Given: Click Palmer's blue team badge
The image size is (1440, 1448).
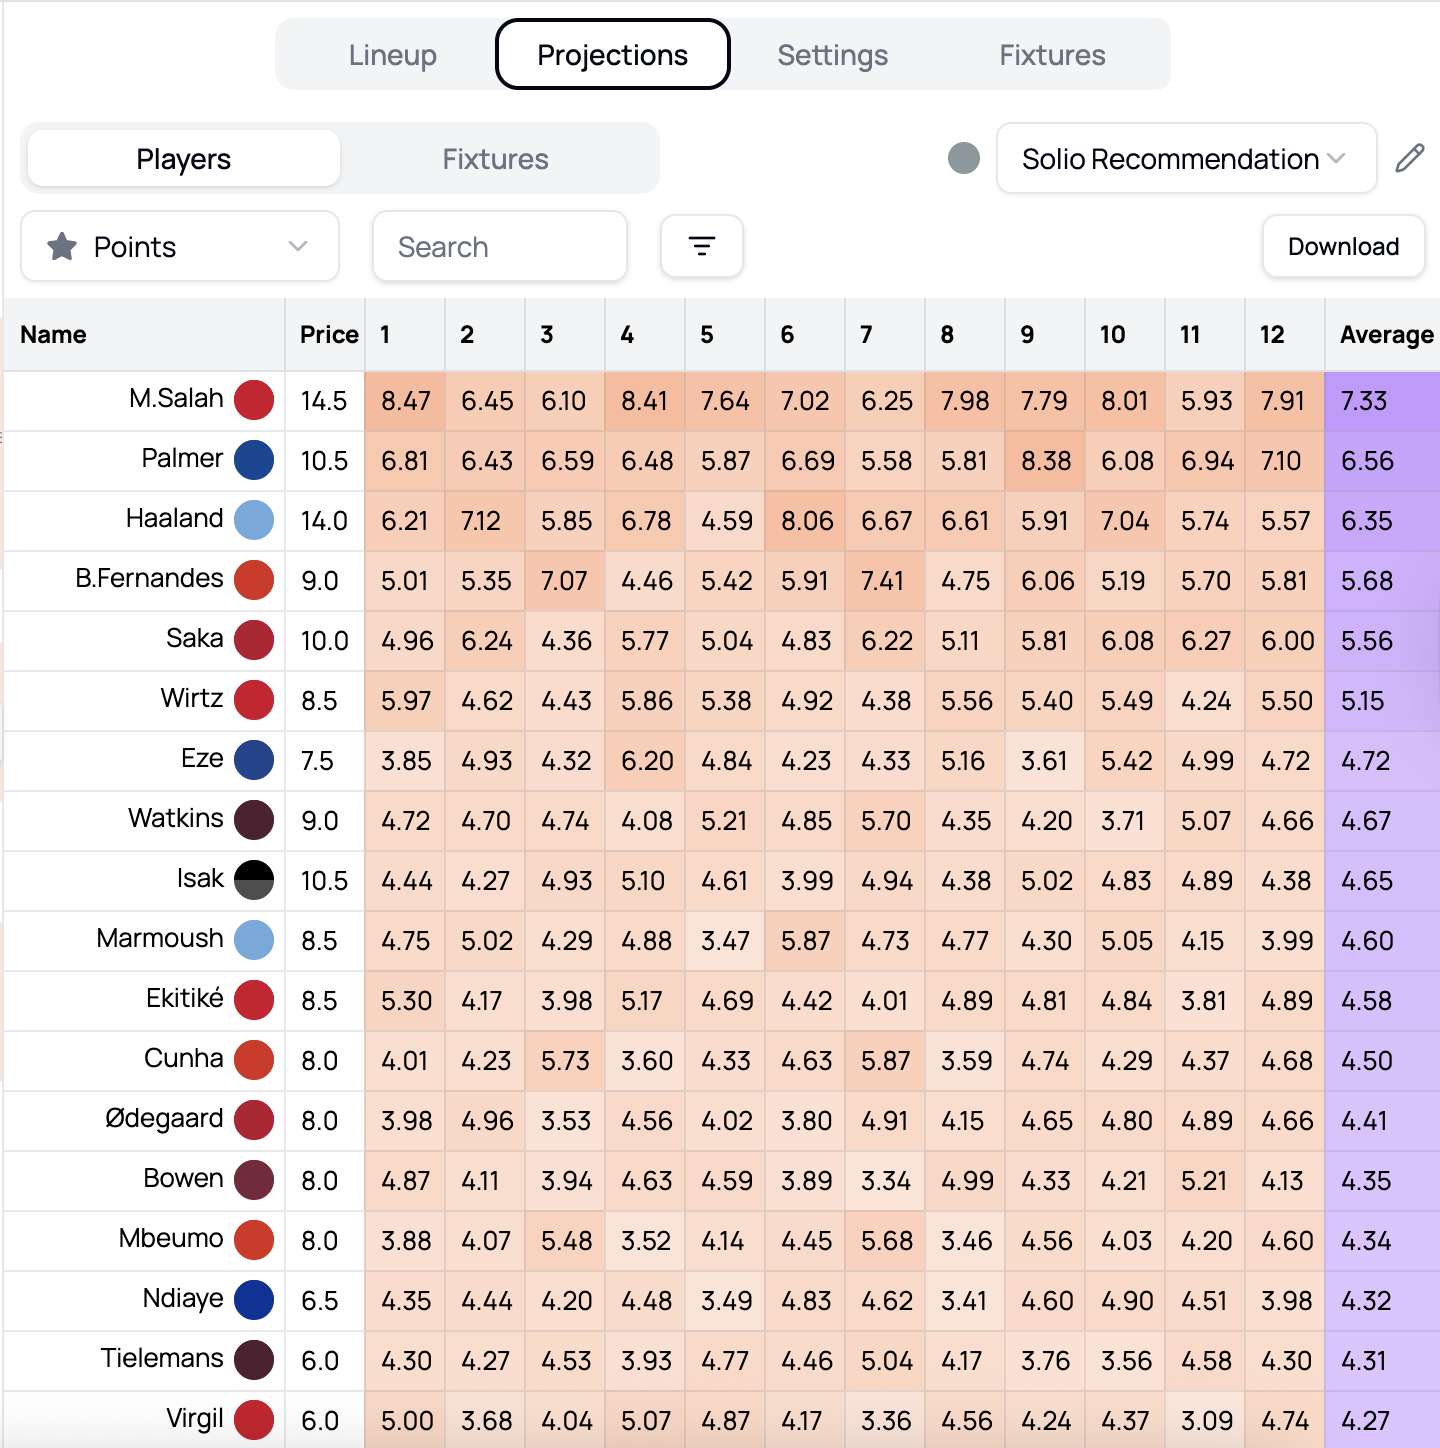Looking at the screenshot, I should [254, 459].
